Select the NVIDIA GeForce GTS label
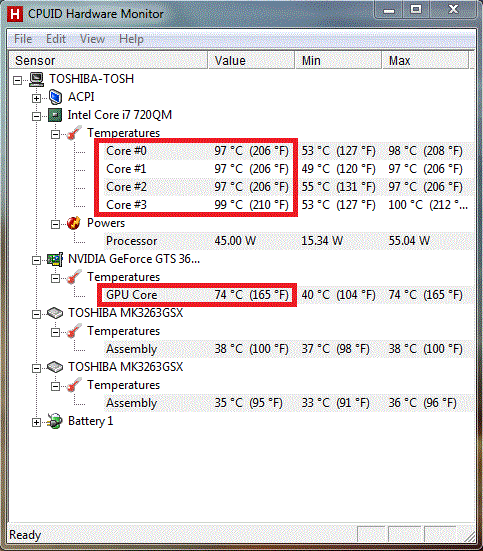483x551 pixels. point(134,259)
